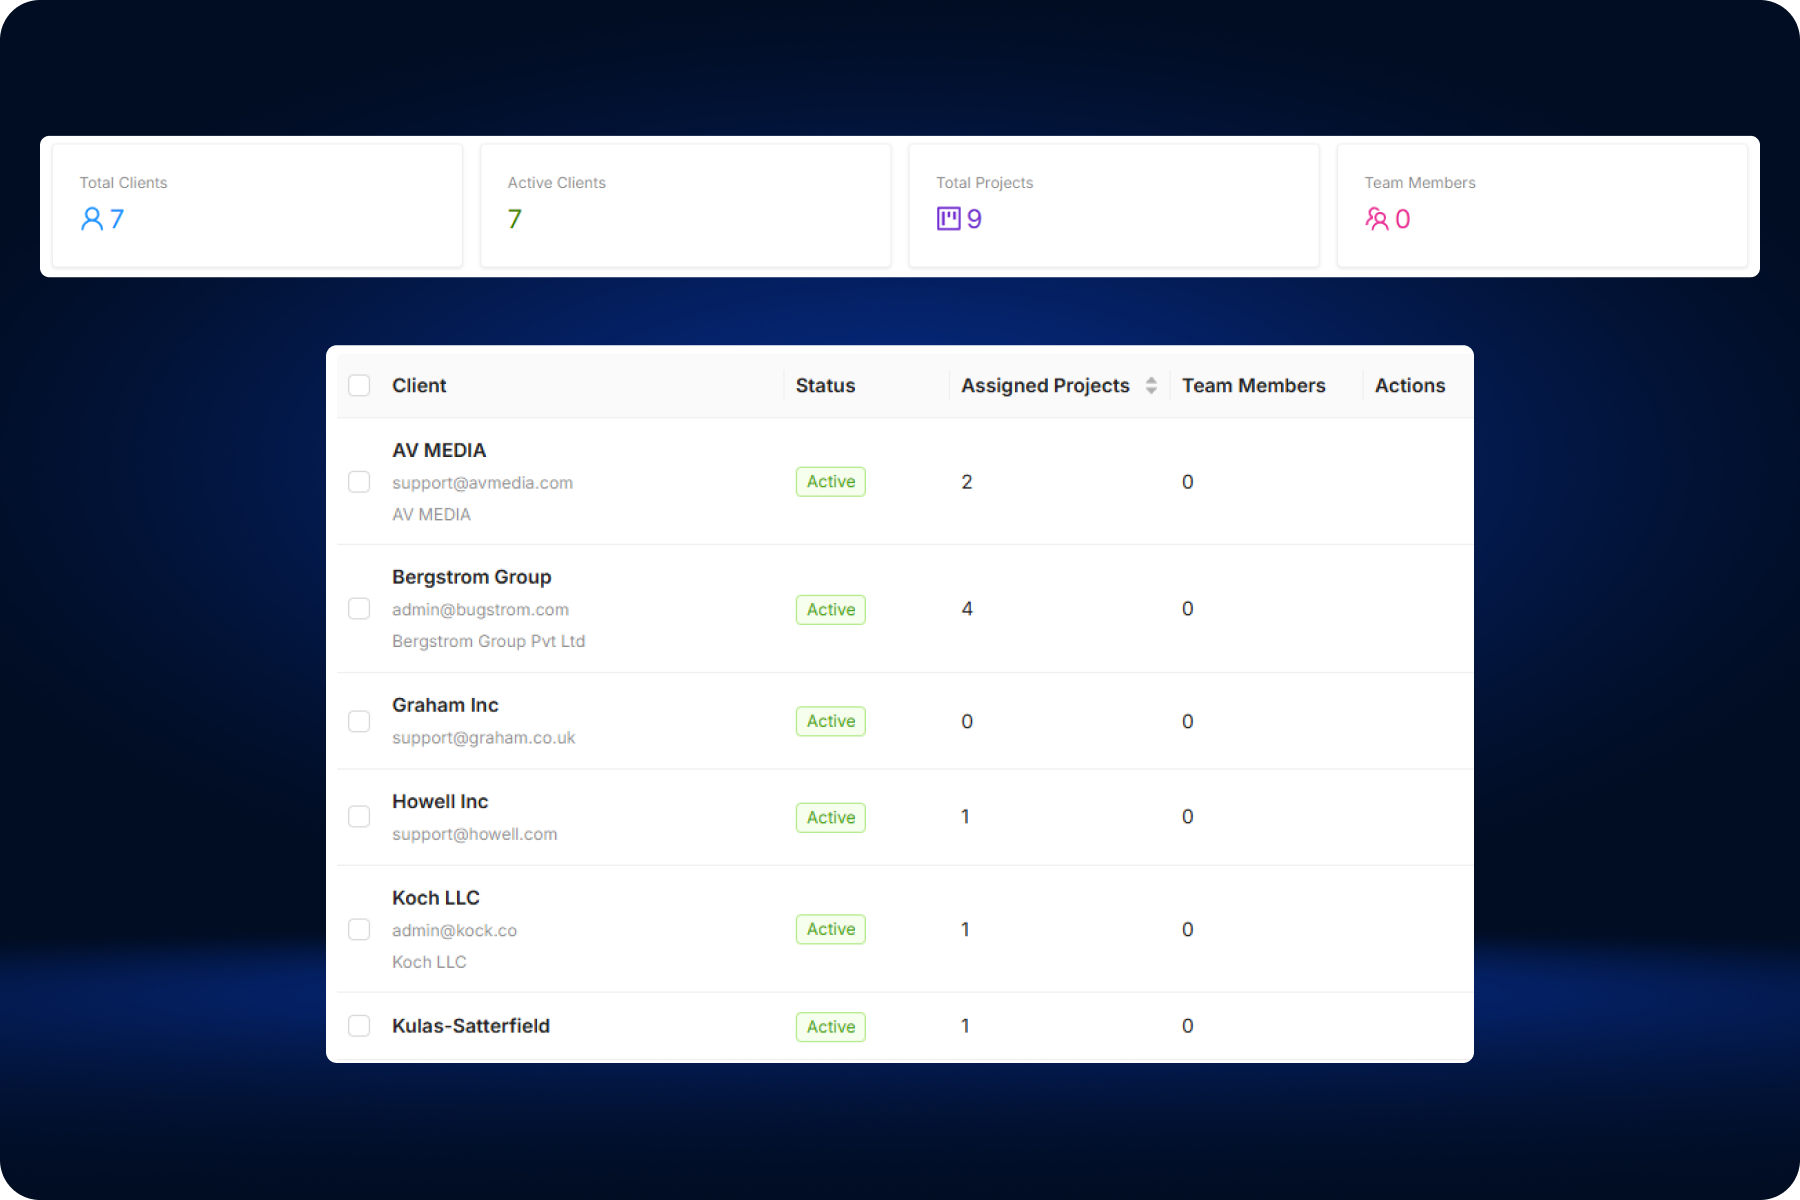Click the Client column header
Viewport: 1800px width, 1200px height.
419,385
